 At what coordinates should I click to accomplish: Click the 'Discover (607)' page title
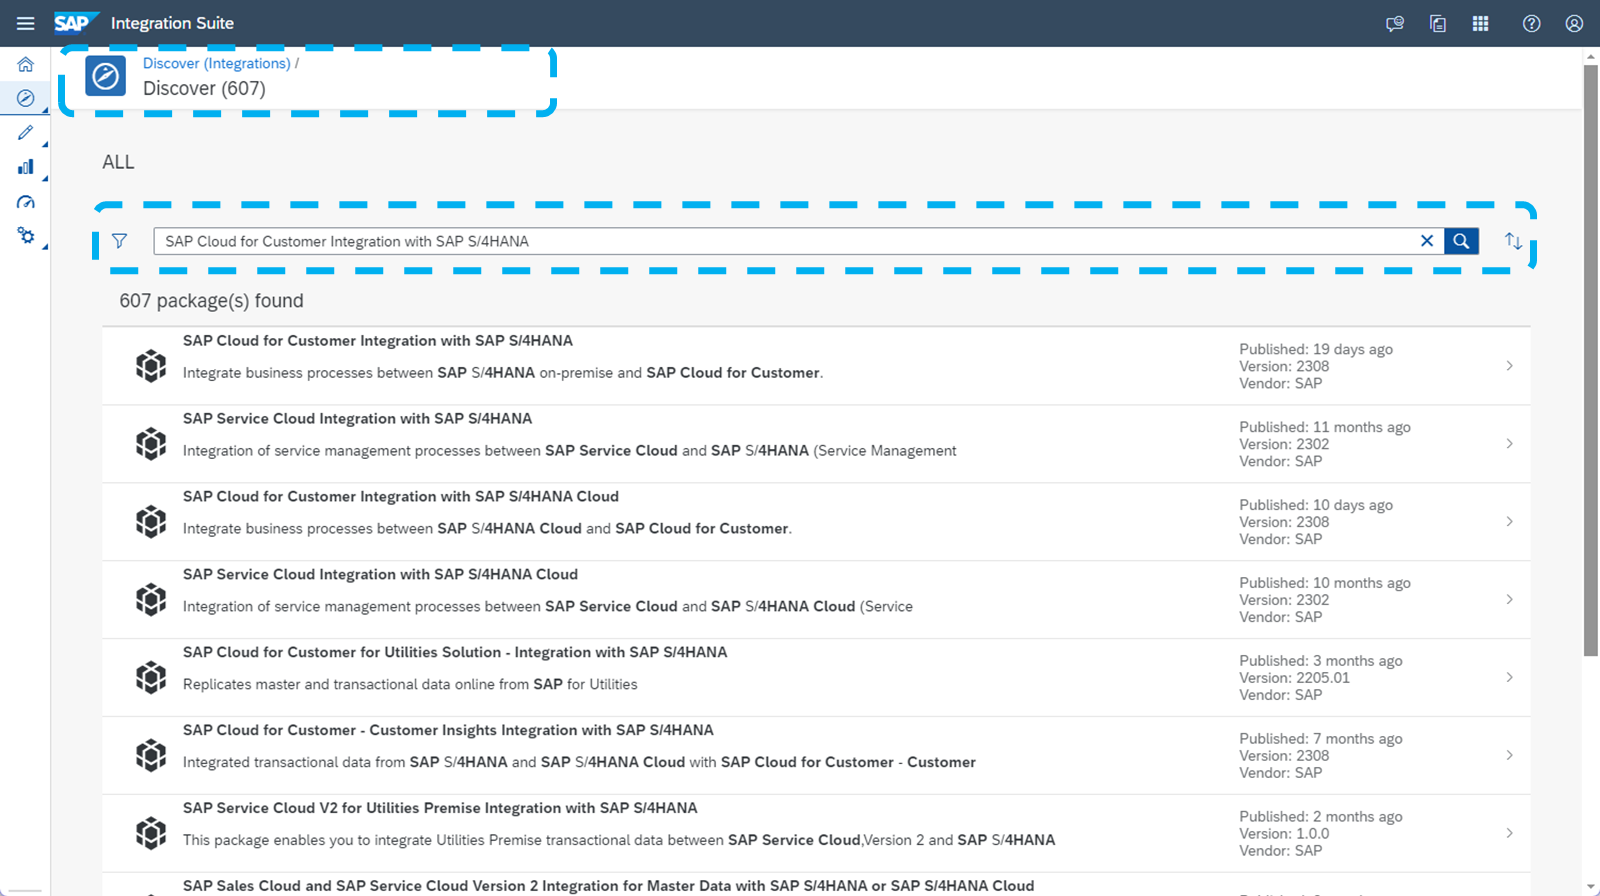point(204,88)
